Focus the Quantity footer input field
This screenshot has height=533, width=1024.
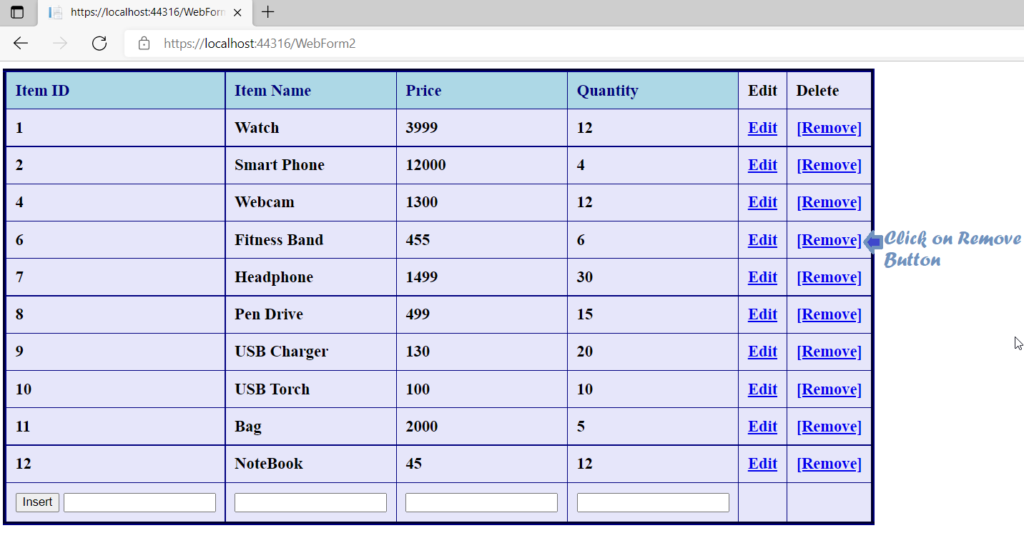653,502
